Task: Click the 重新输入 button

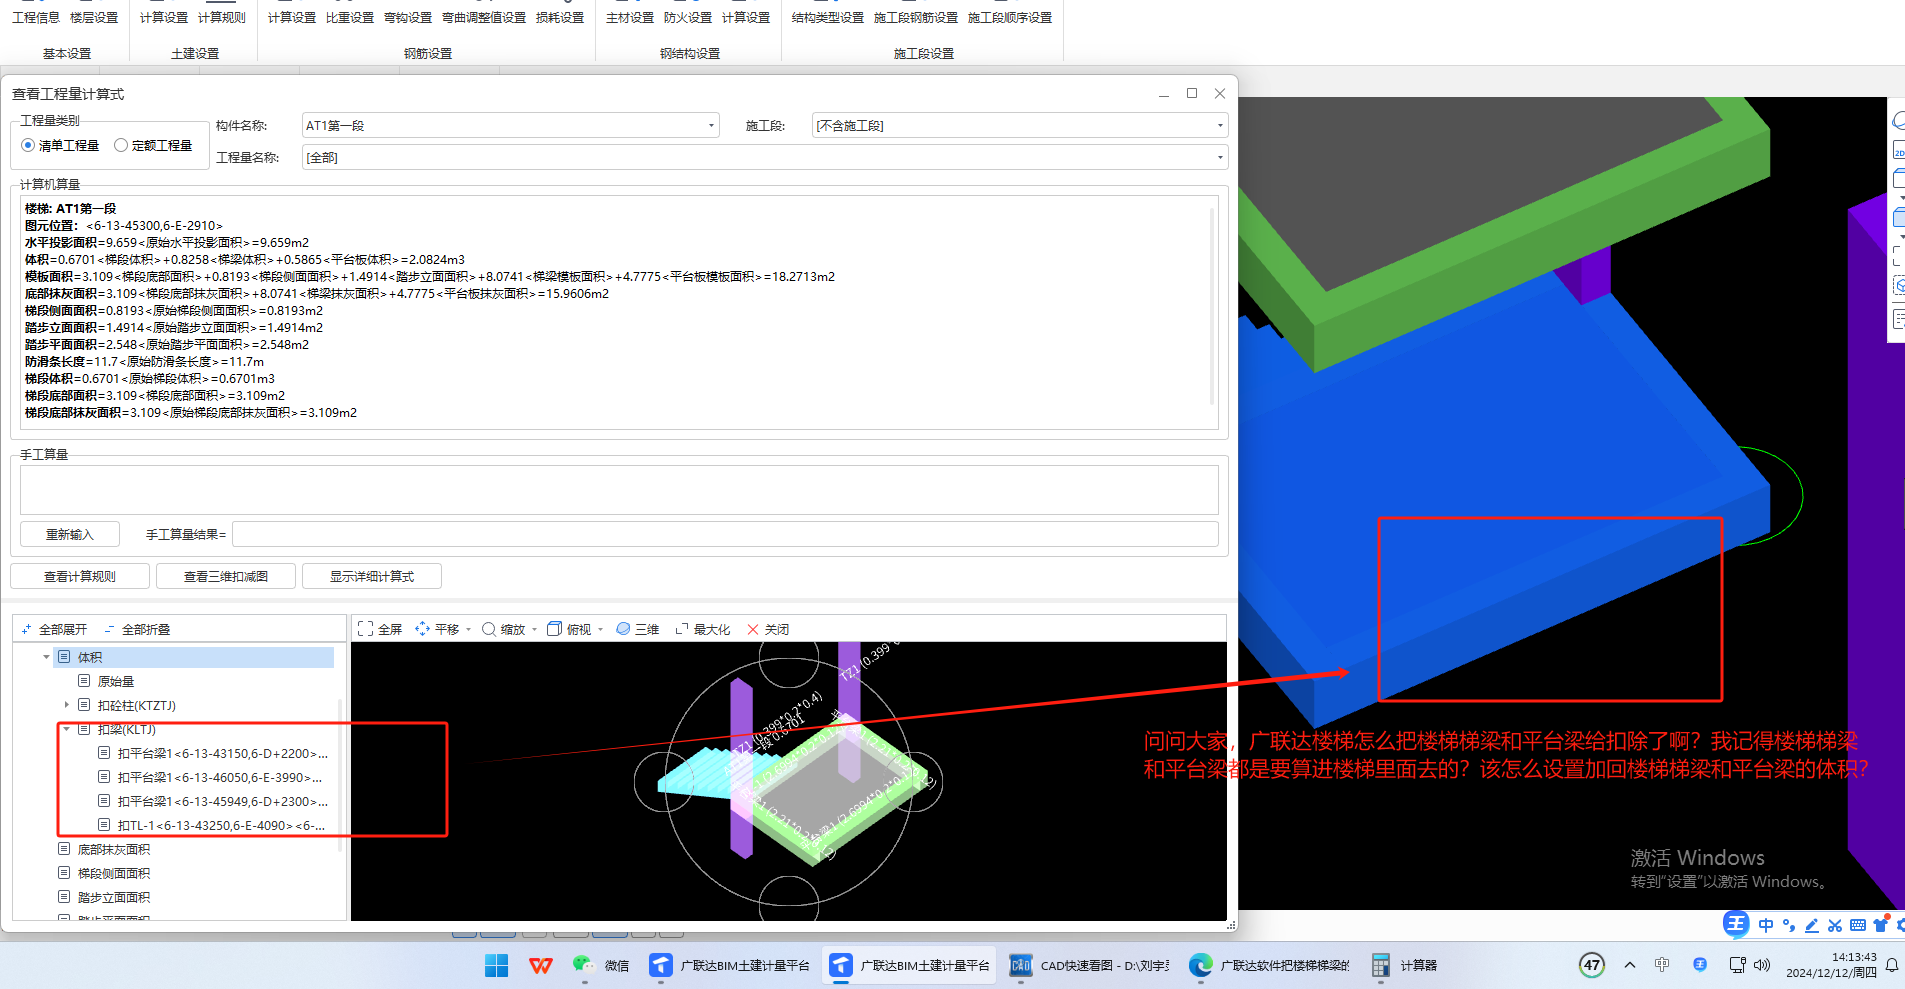Action: tap(70, 534)
